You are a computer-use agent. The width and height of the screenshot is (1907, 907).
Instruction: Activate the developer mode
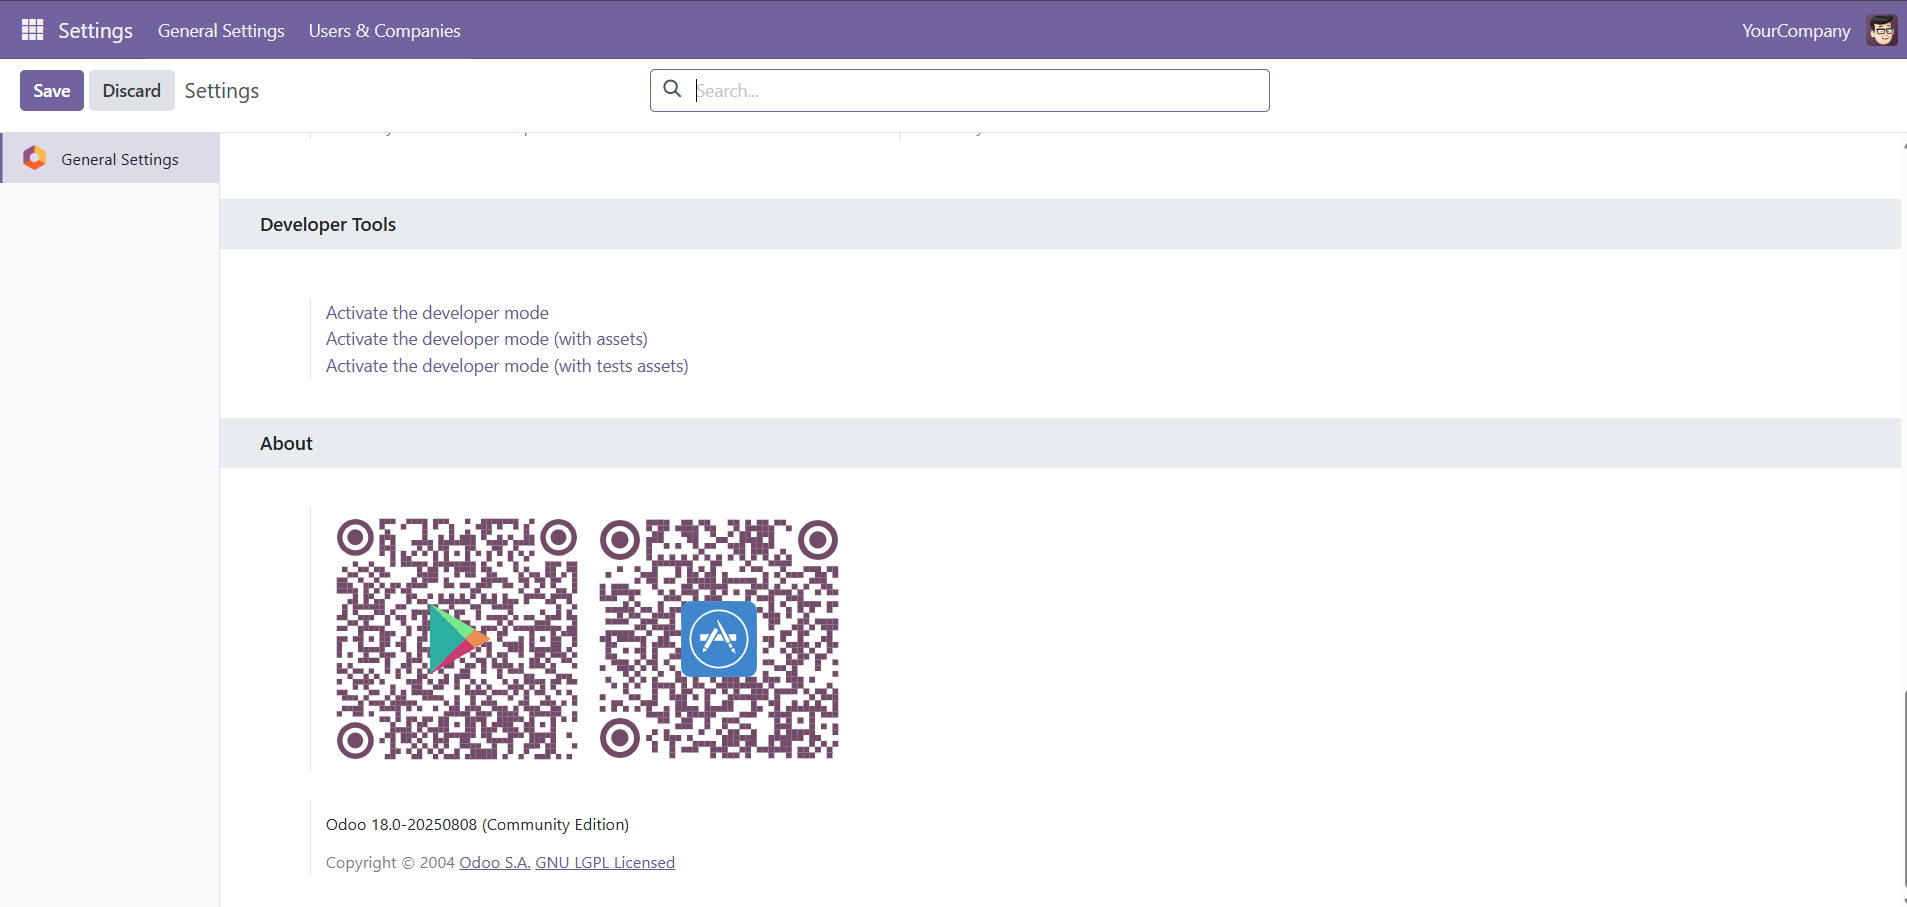coord(437,313)
